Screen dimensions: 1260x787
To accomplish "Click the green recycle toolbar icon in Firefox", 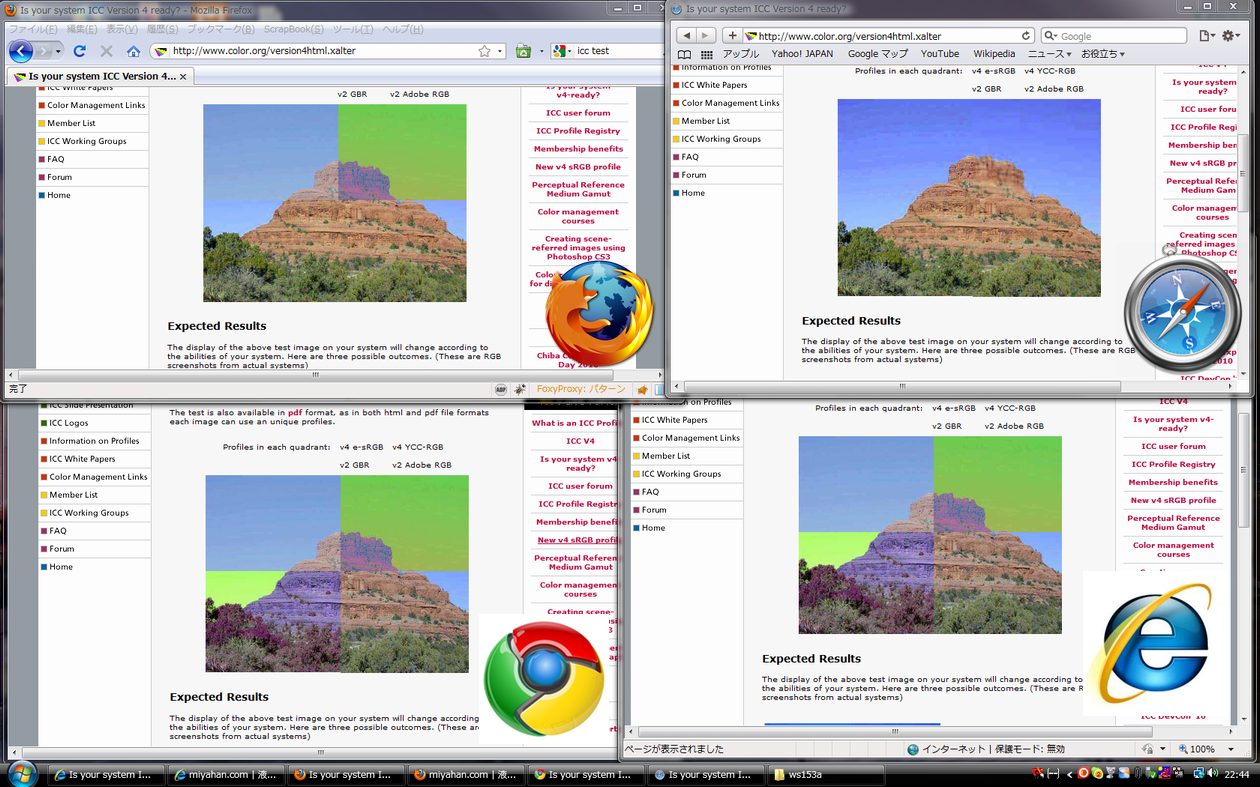I will click(x=523, y=51).
